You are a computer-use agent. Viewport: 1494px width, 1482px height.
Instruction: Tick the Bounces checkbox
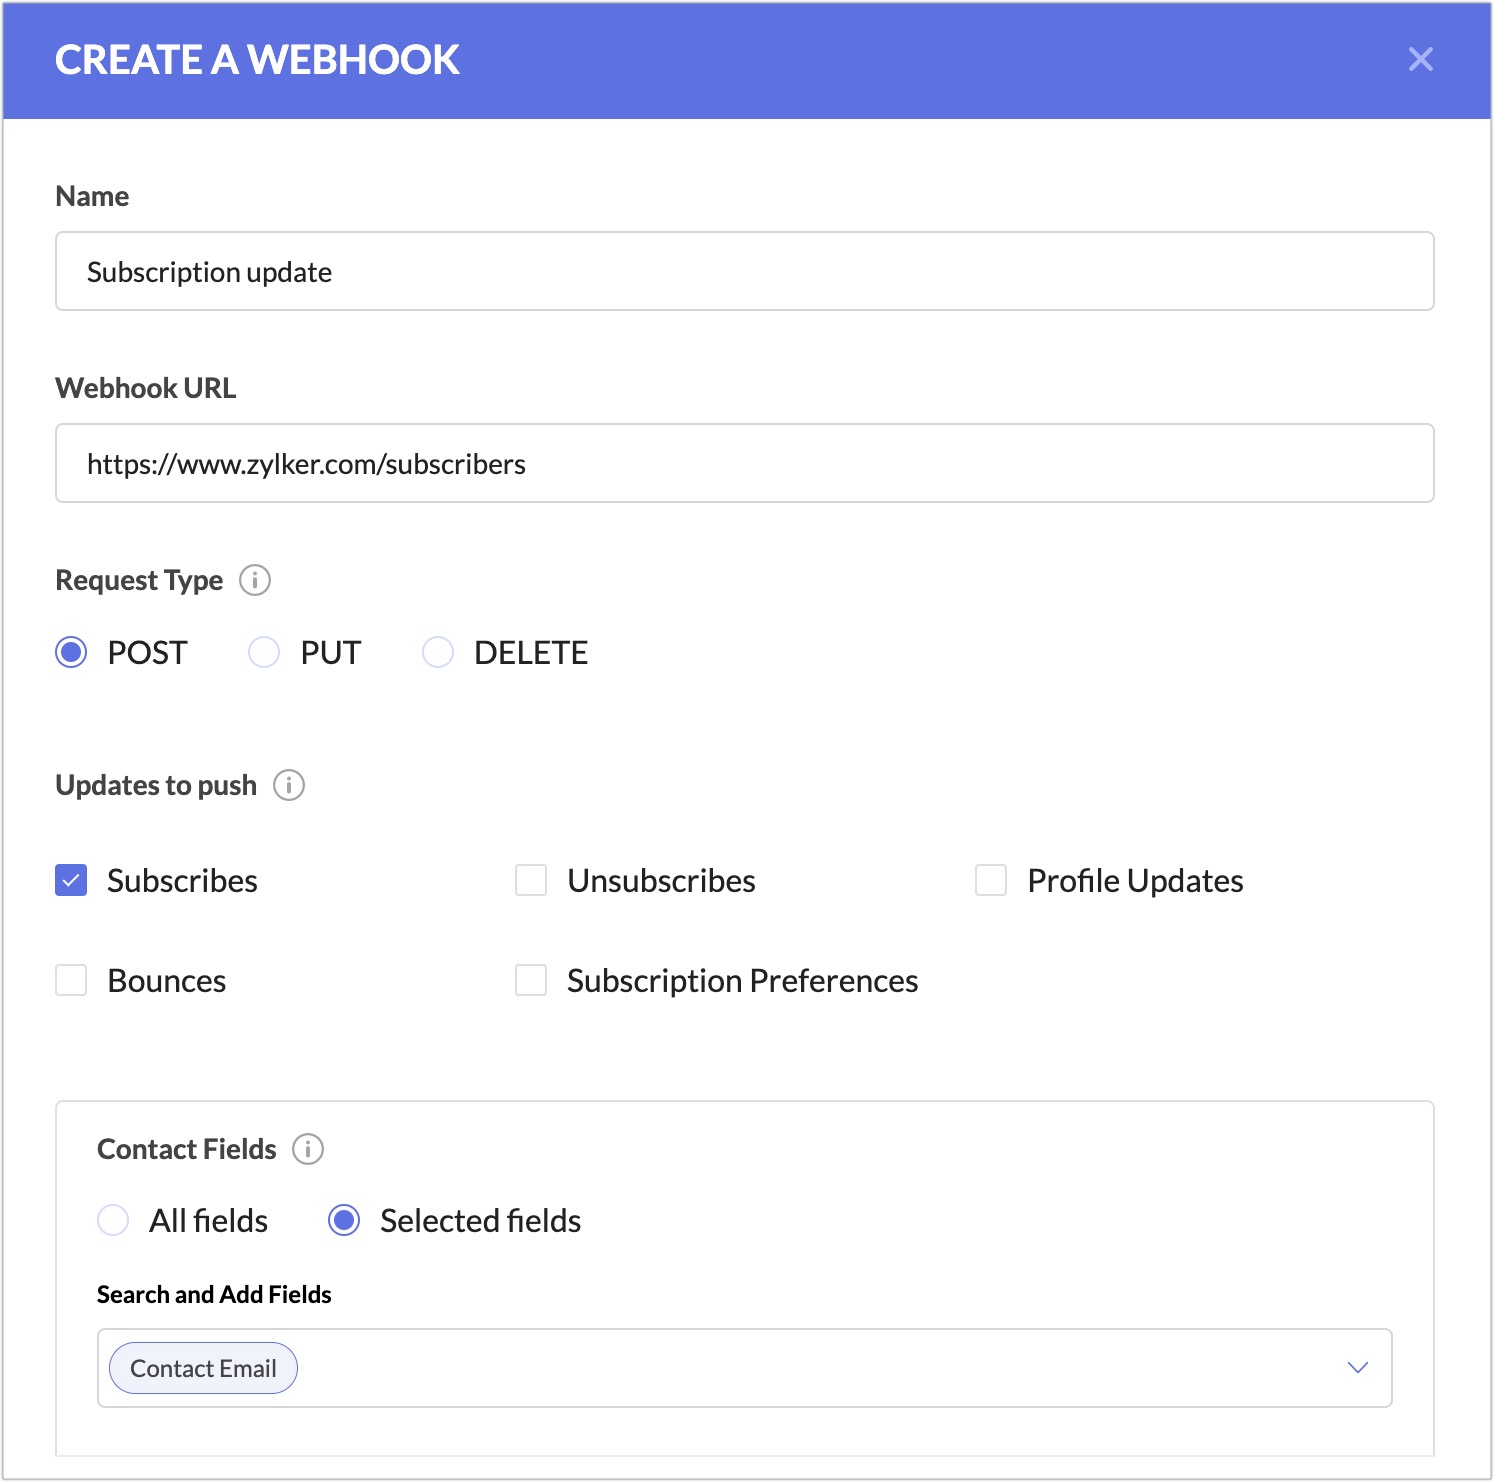pos(71,981)
